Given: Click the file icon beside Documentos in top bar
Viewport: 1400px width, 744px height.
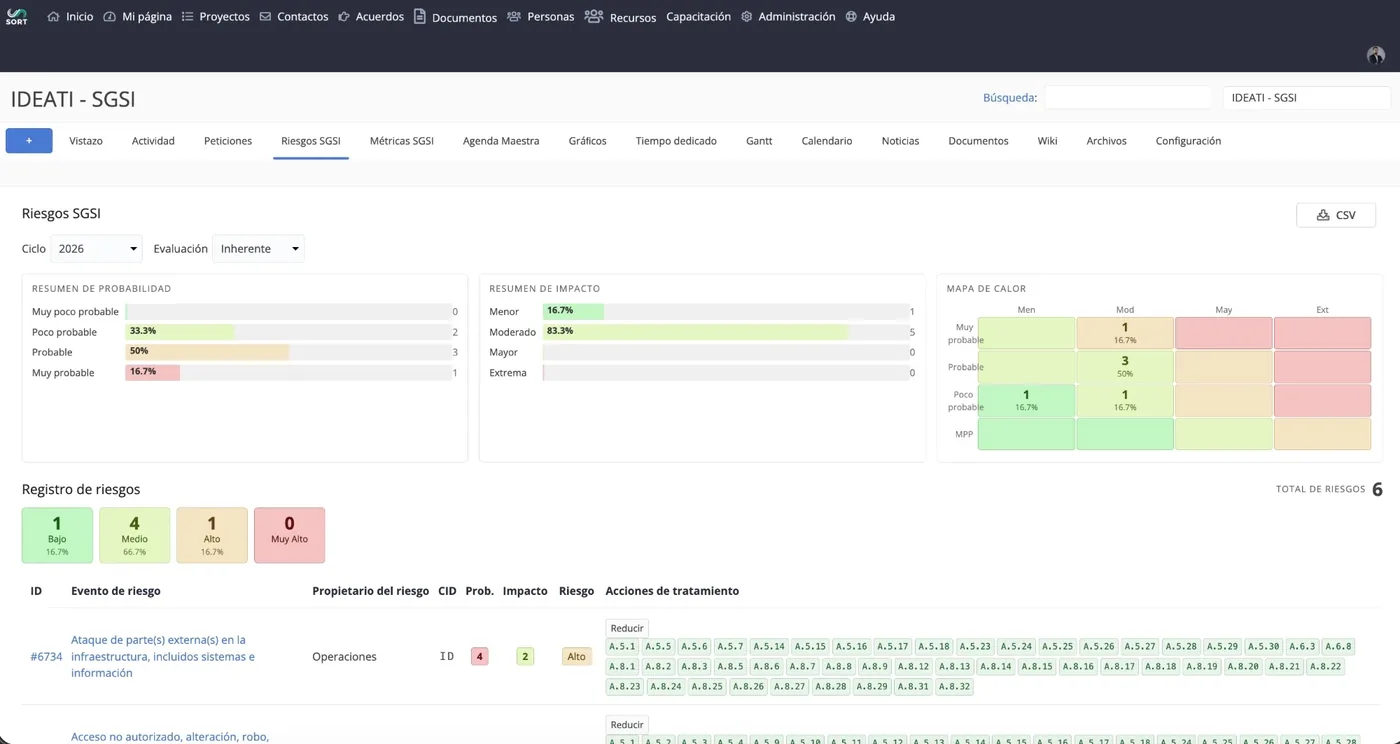Looking at the screenshot, I should coord(420,17).
